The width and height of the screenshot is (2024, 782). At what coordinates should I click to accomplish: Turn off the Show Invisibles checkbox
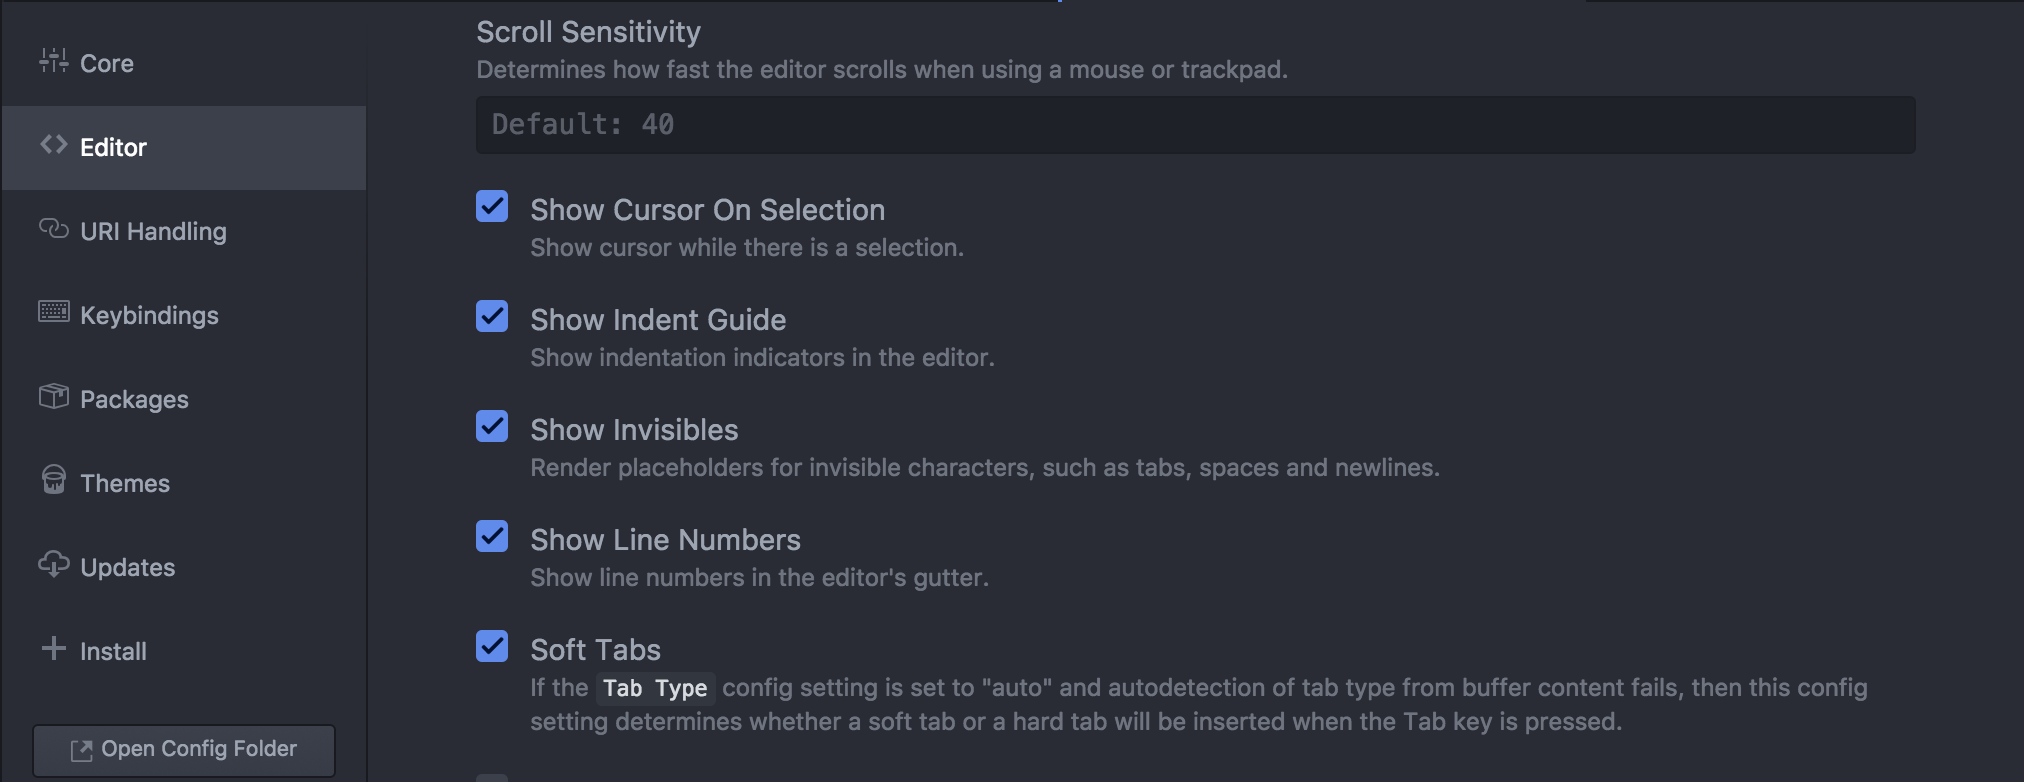(492, 427)
